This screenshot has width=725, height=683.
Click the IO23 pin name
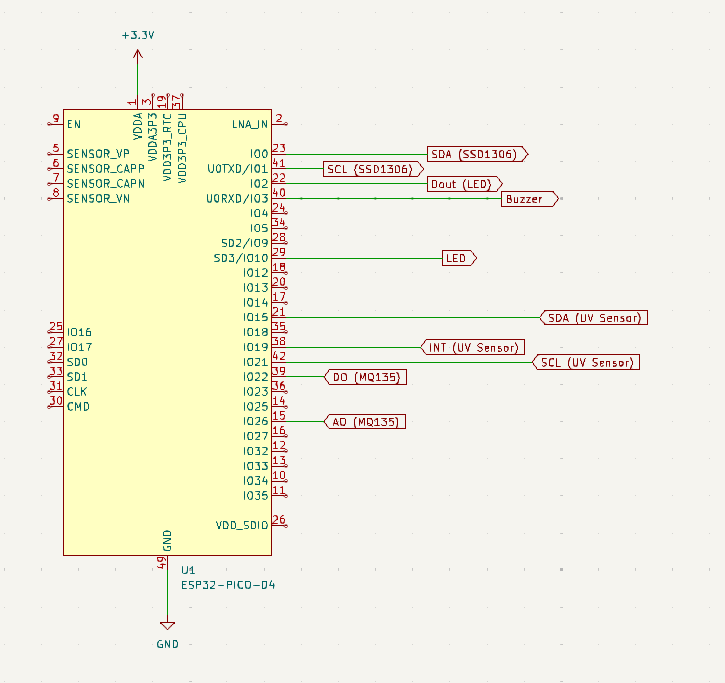click(256, 392)
